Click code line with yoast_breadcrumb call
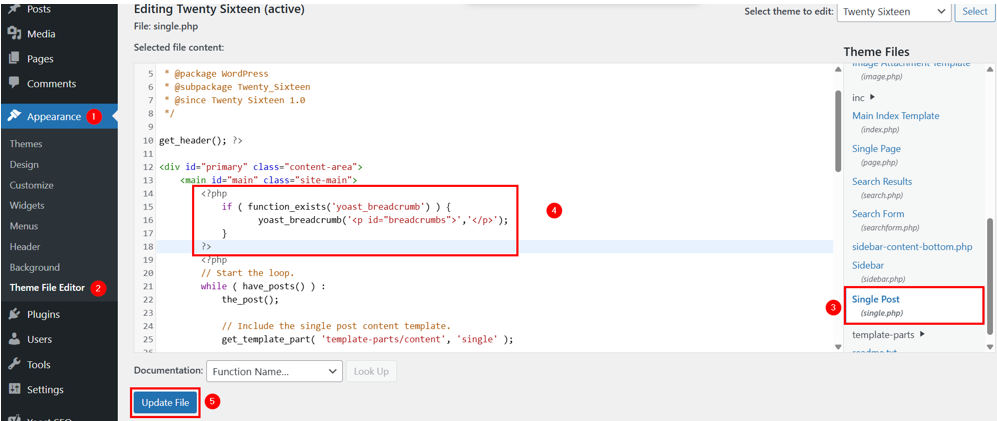The width and height of the screenshot is (997, 421). tap(384, 220)
